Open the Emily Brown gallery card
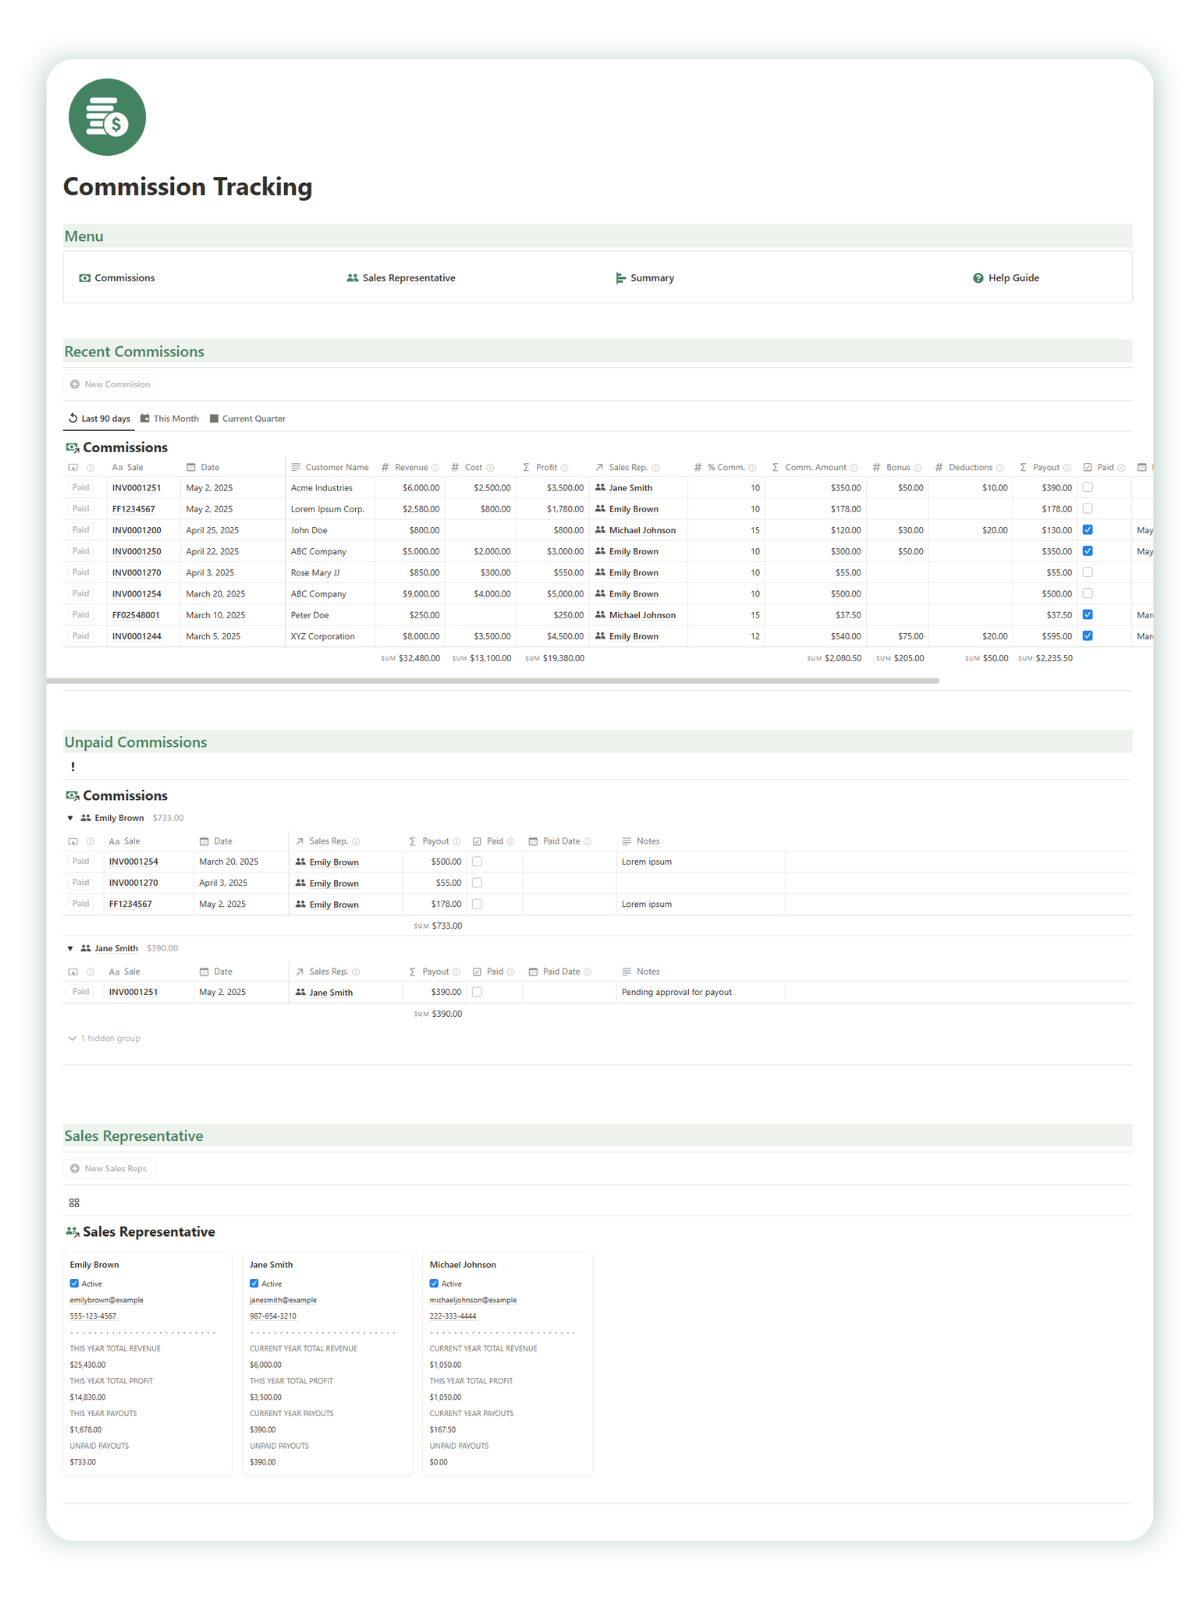This screenshot has width=1200, height=1600. point(147,1363)
